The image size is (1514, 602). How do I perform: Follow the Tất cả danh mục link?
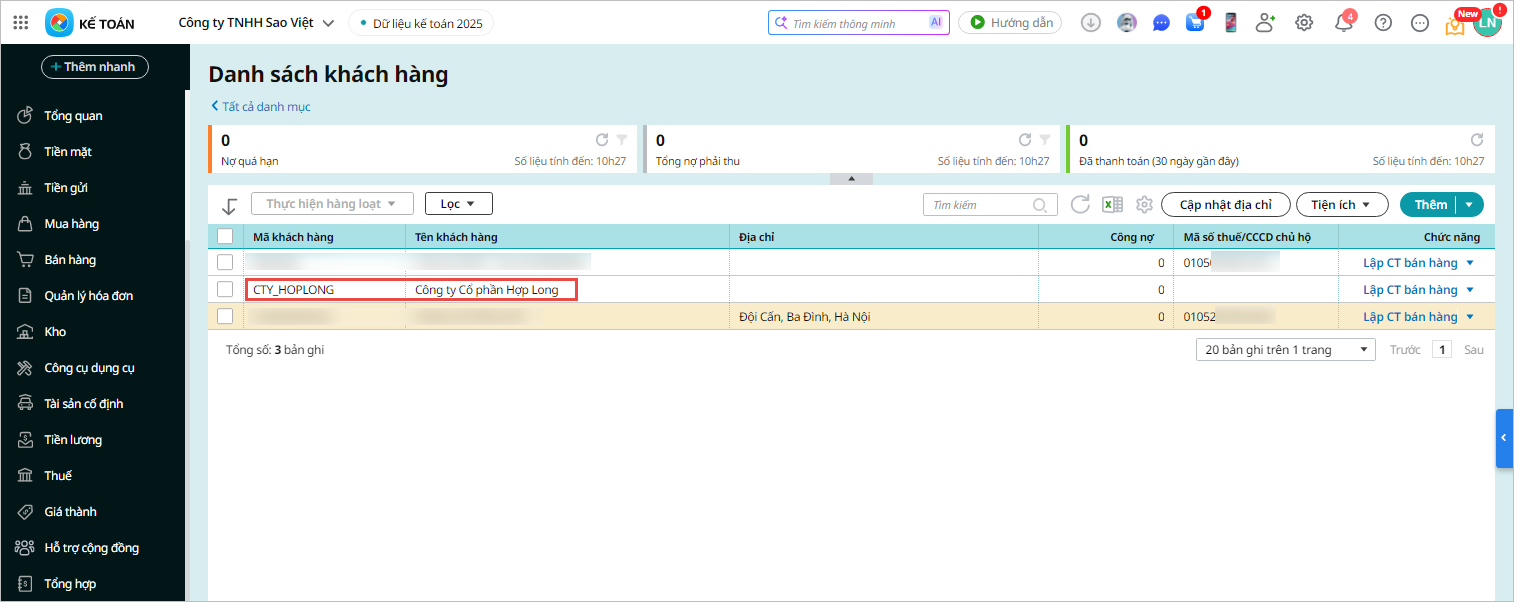tap(261, 106)
